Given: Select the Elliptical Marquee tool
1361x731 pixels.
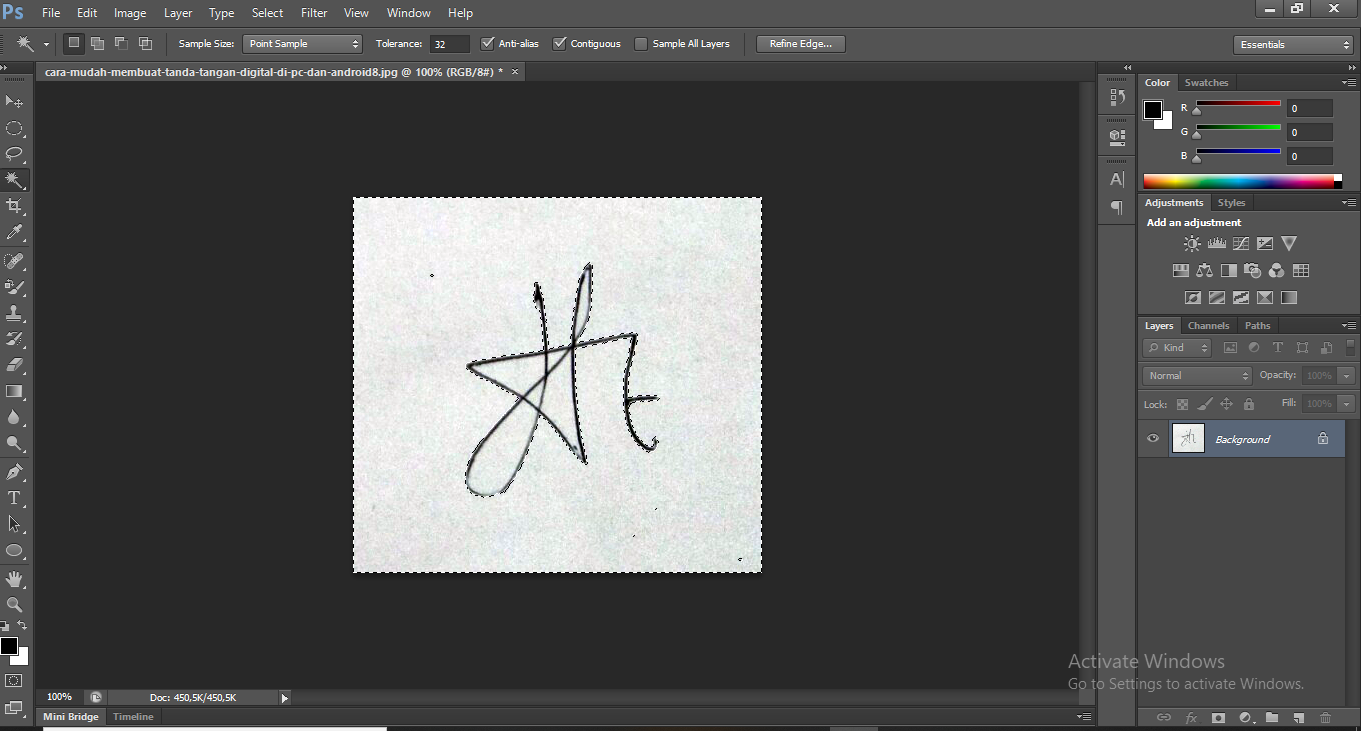Looking at the screenshot, I should tap(14, 128).
